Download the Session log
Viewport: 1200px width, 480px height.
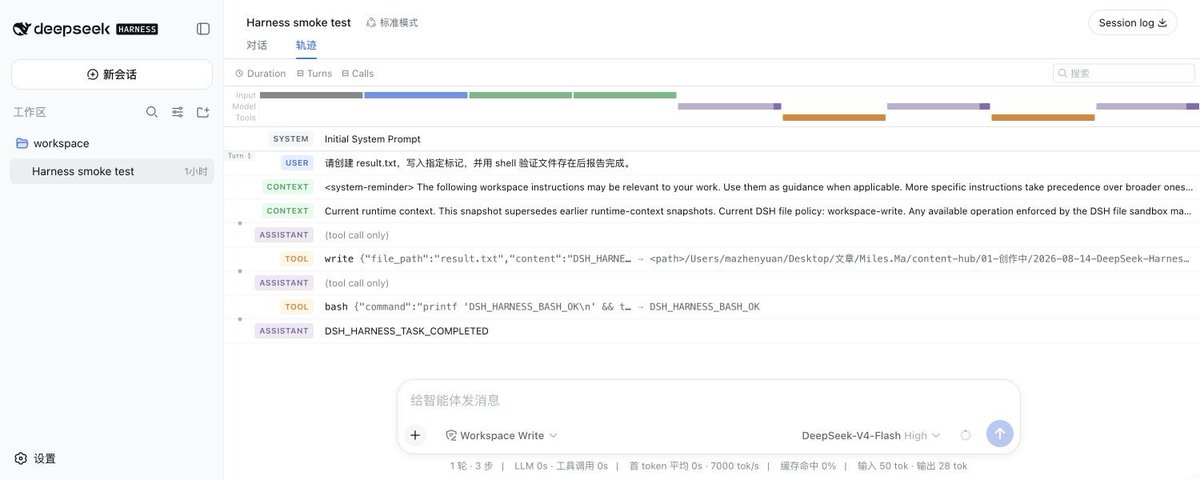click(x=1133, y=22)
